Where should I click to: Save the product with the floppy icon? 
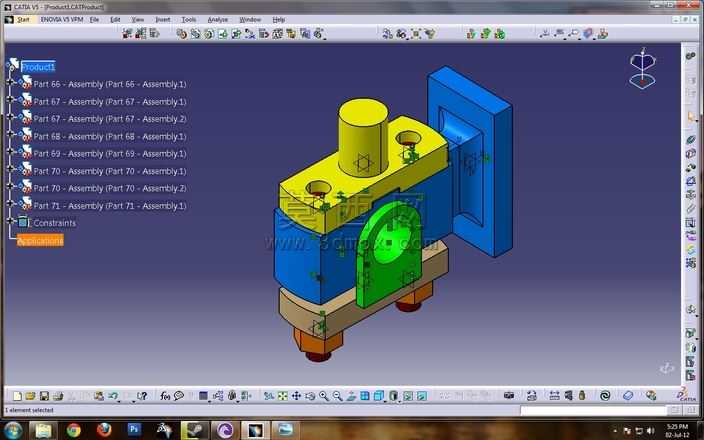[44, 396]
